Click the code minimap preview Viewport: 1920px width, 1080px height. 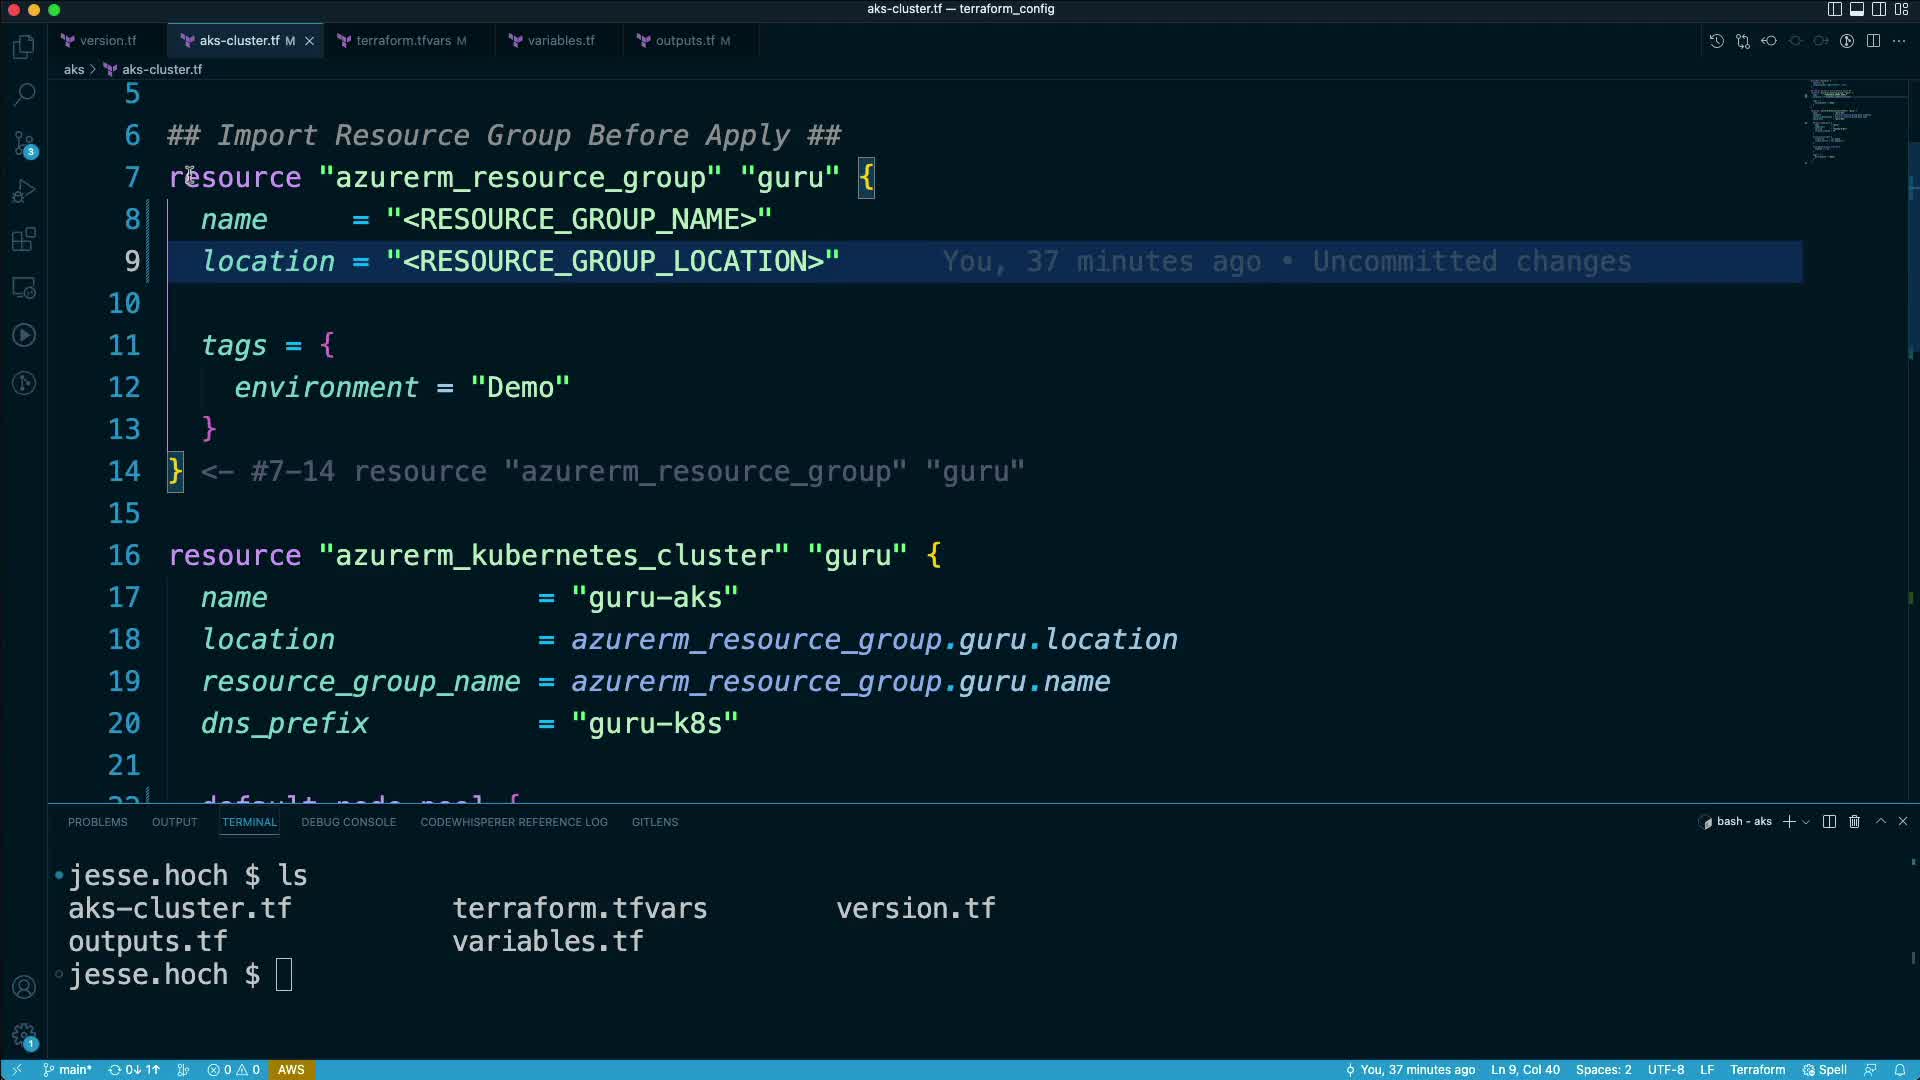[1835, 120]
